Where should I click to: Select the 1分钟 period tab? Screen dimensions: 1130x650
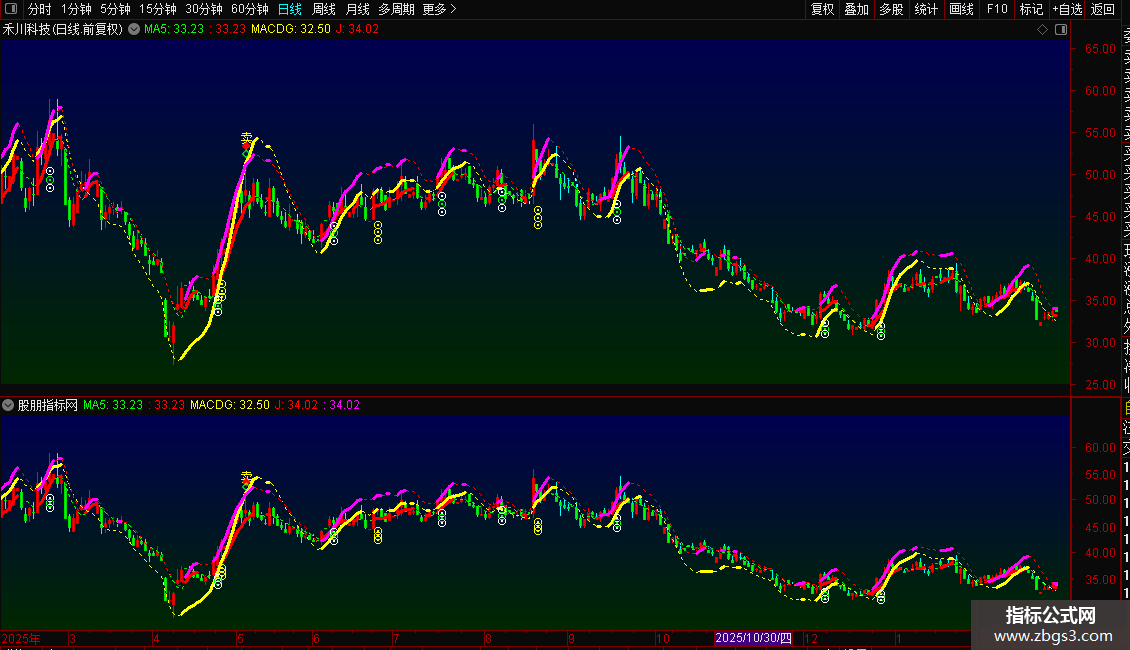tap(76, 9)
